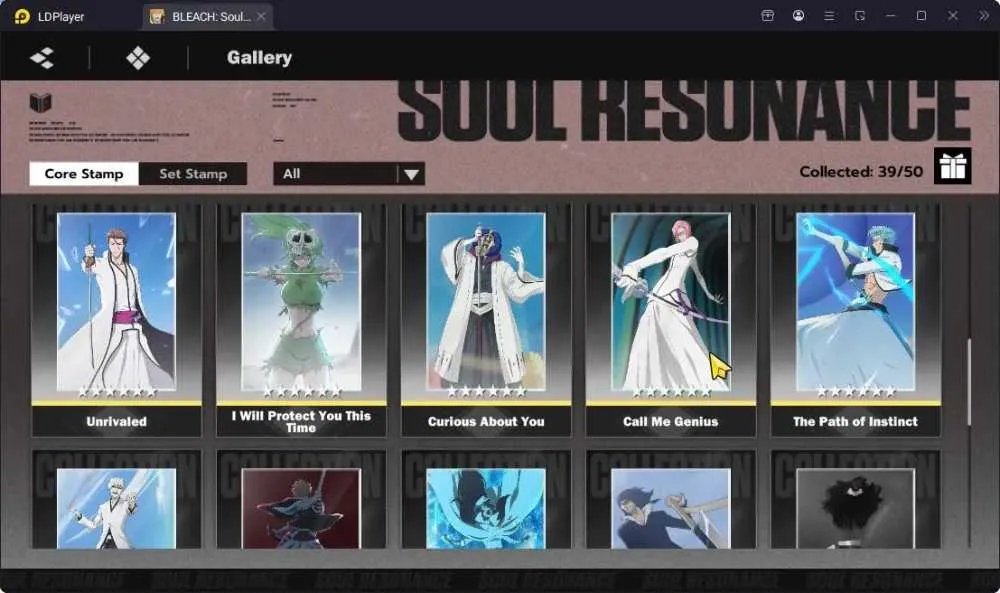
Task: Click the Gallery page title
Action: tap(260, 57)
